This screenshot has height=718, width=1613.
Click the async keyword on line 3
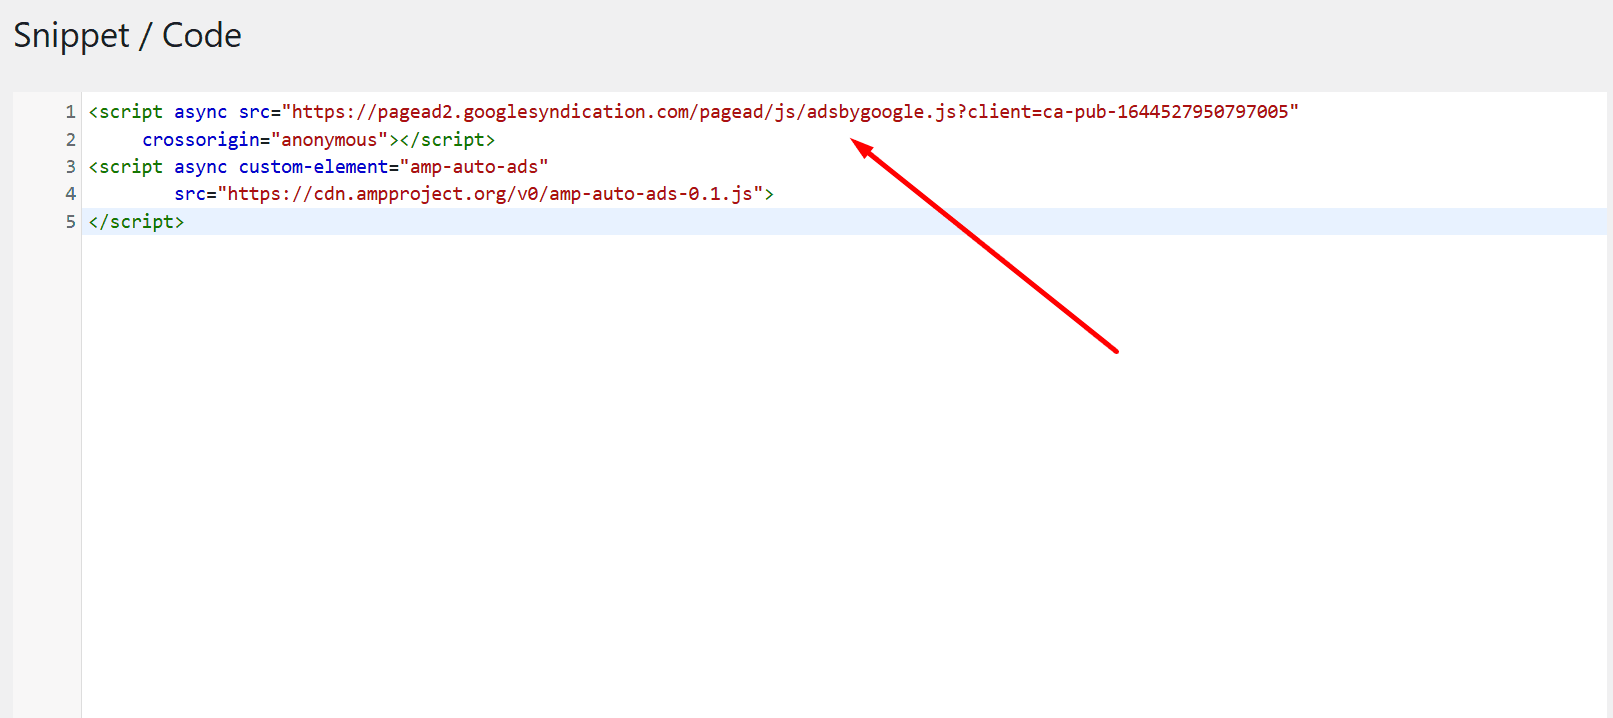point(200,167)
